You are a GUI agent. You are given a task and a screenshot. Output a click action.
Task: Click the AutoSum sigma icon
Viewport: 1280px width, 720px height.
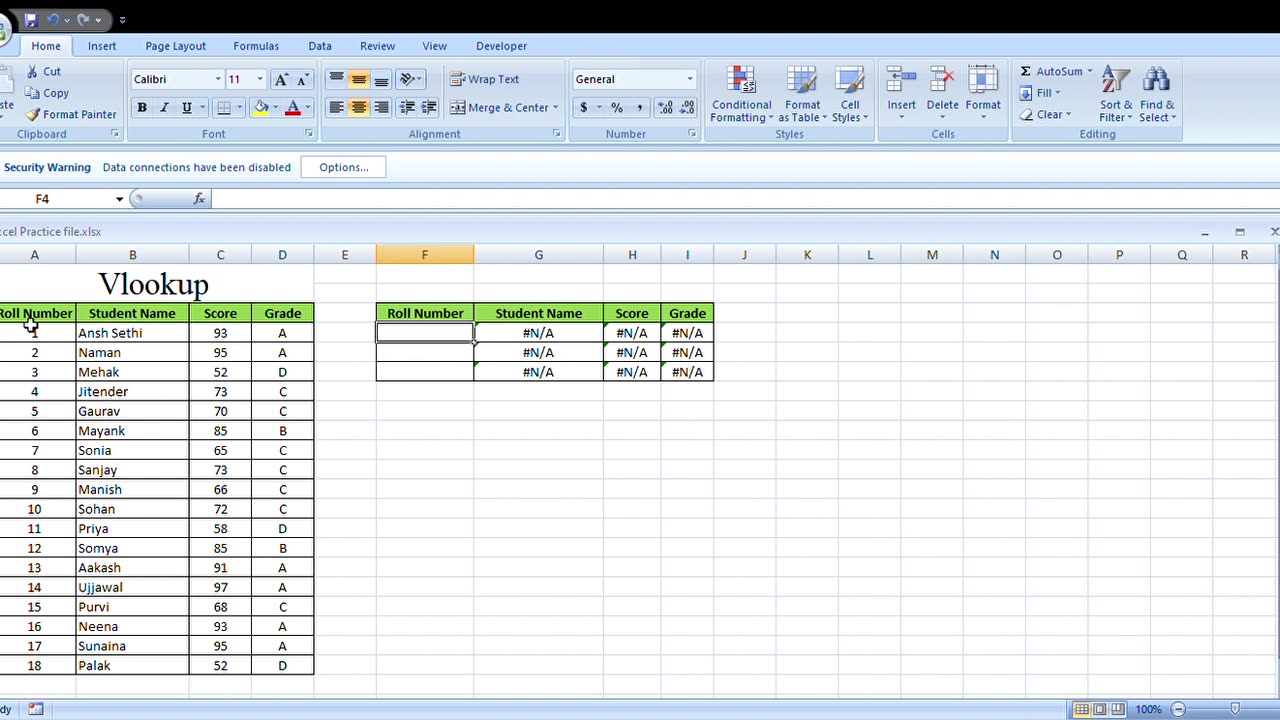(x=1026, y=72)
